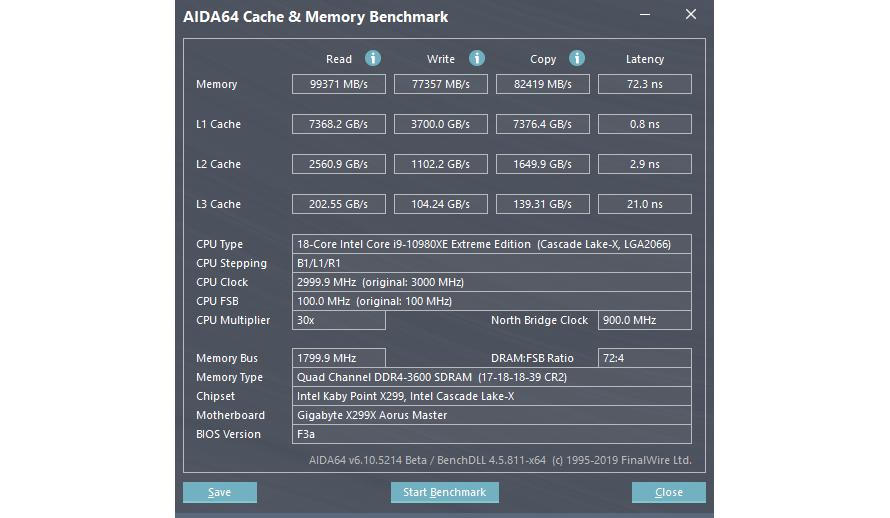
Task: Select L2 Cache read 2560.9 GB/s
Action: [339, 164]
